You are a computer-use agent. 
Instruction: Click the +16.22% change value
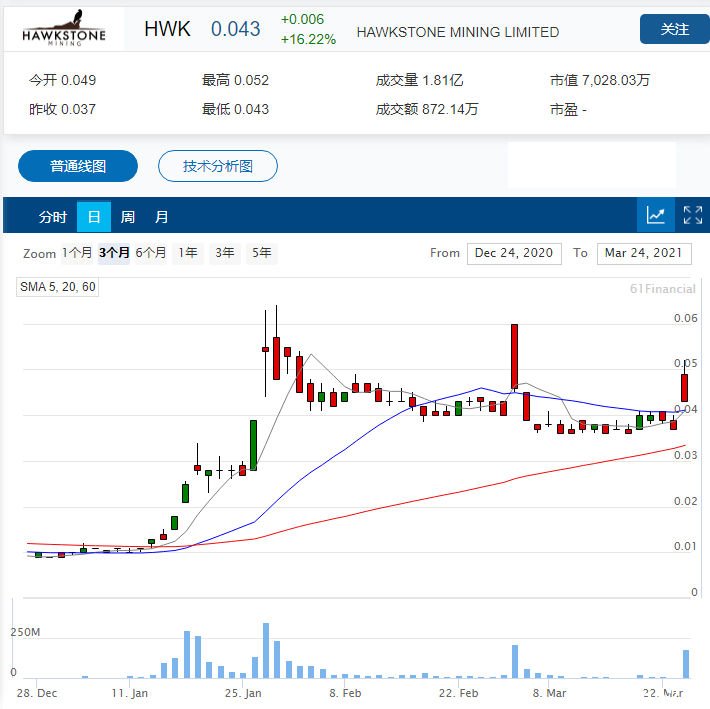(308, 39)
